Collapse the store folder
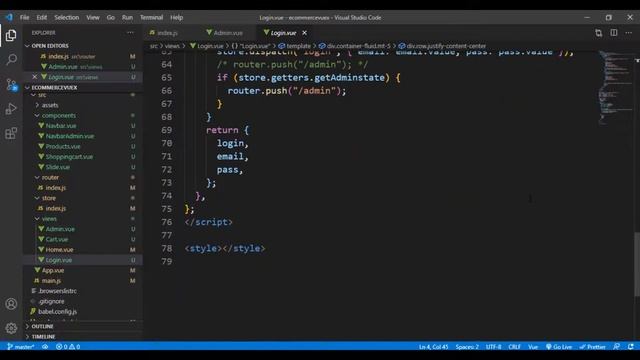Image resolution: width=640 pixels, height=360 pixels. click(48, 198)
